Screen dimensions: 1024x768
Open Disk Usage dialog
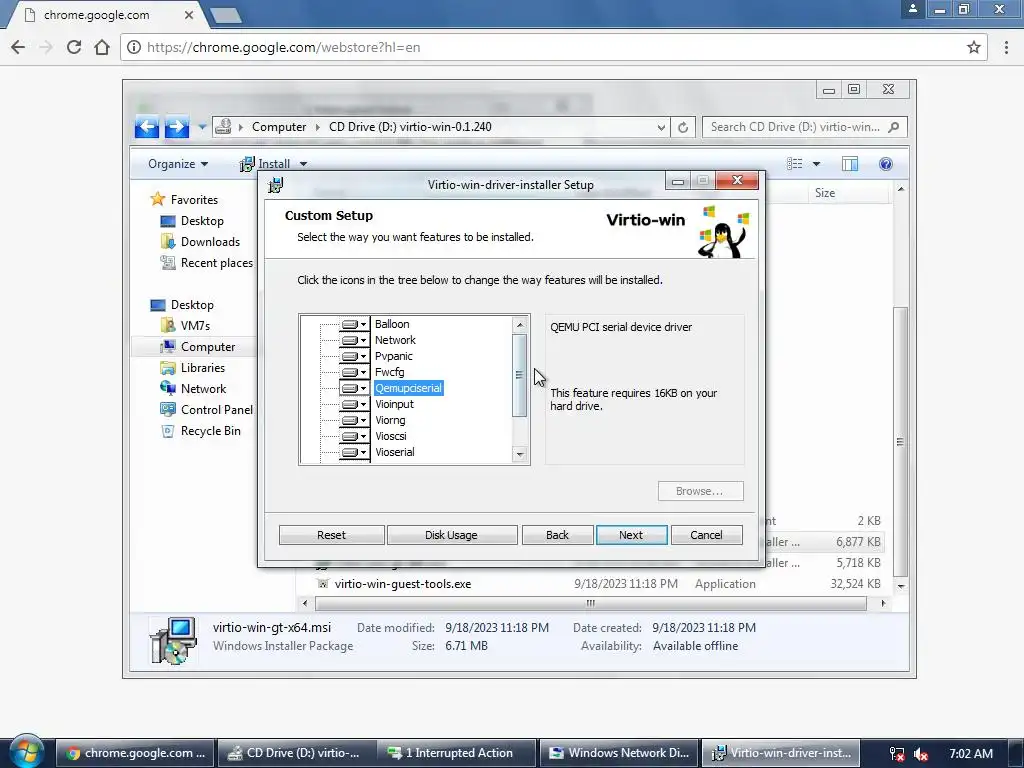451,535
